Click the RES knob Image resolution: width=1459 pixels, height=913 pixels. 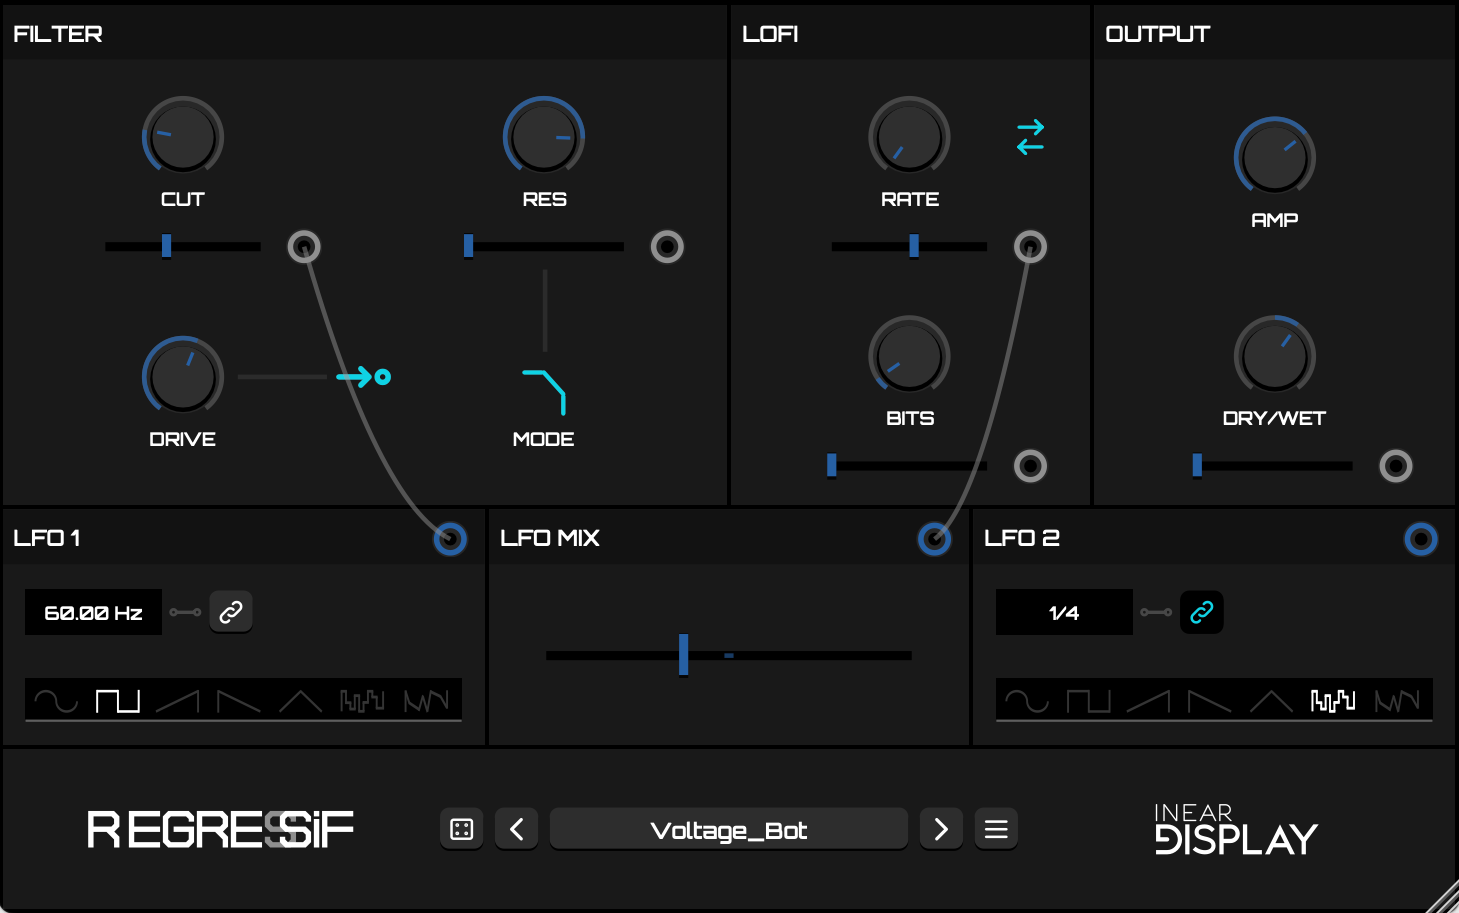(544, 137)
